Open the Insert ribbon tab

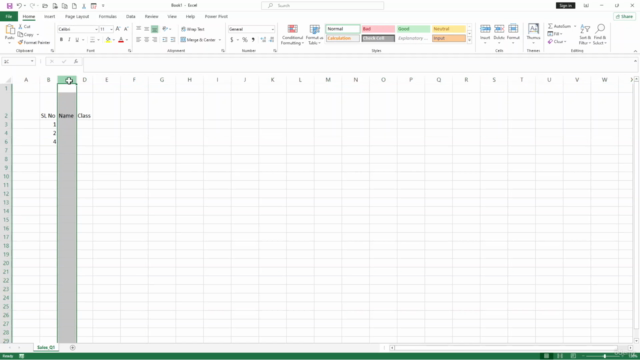click(49, 16)
